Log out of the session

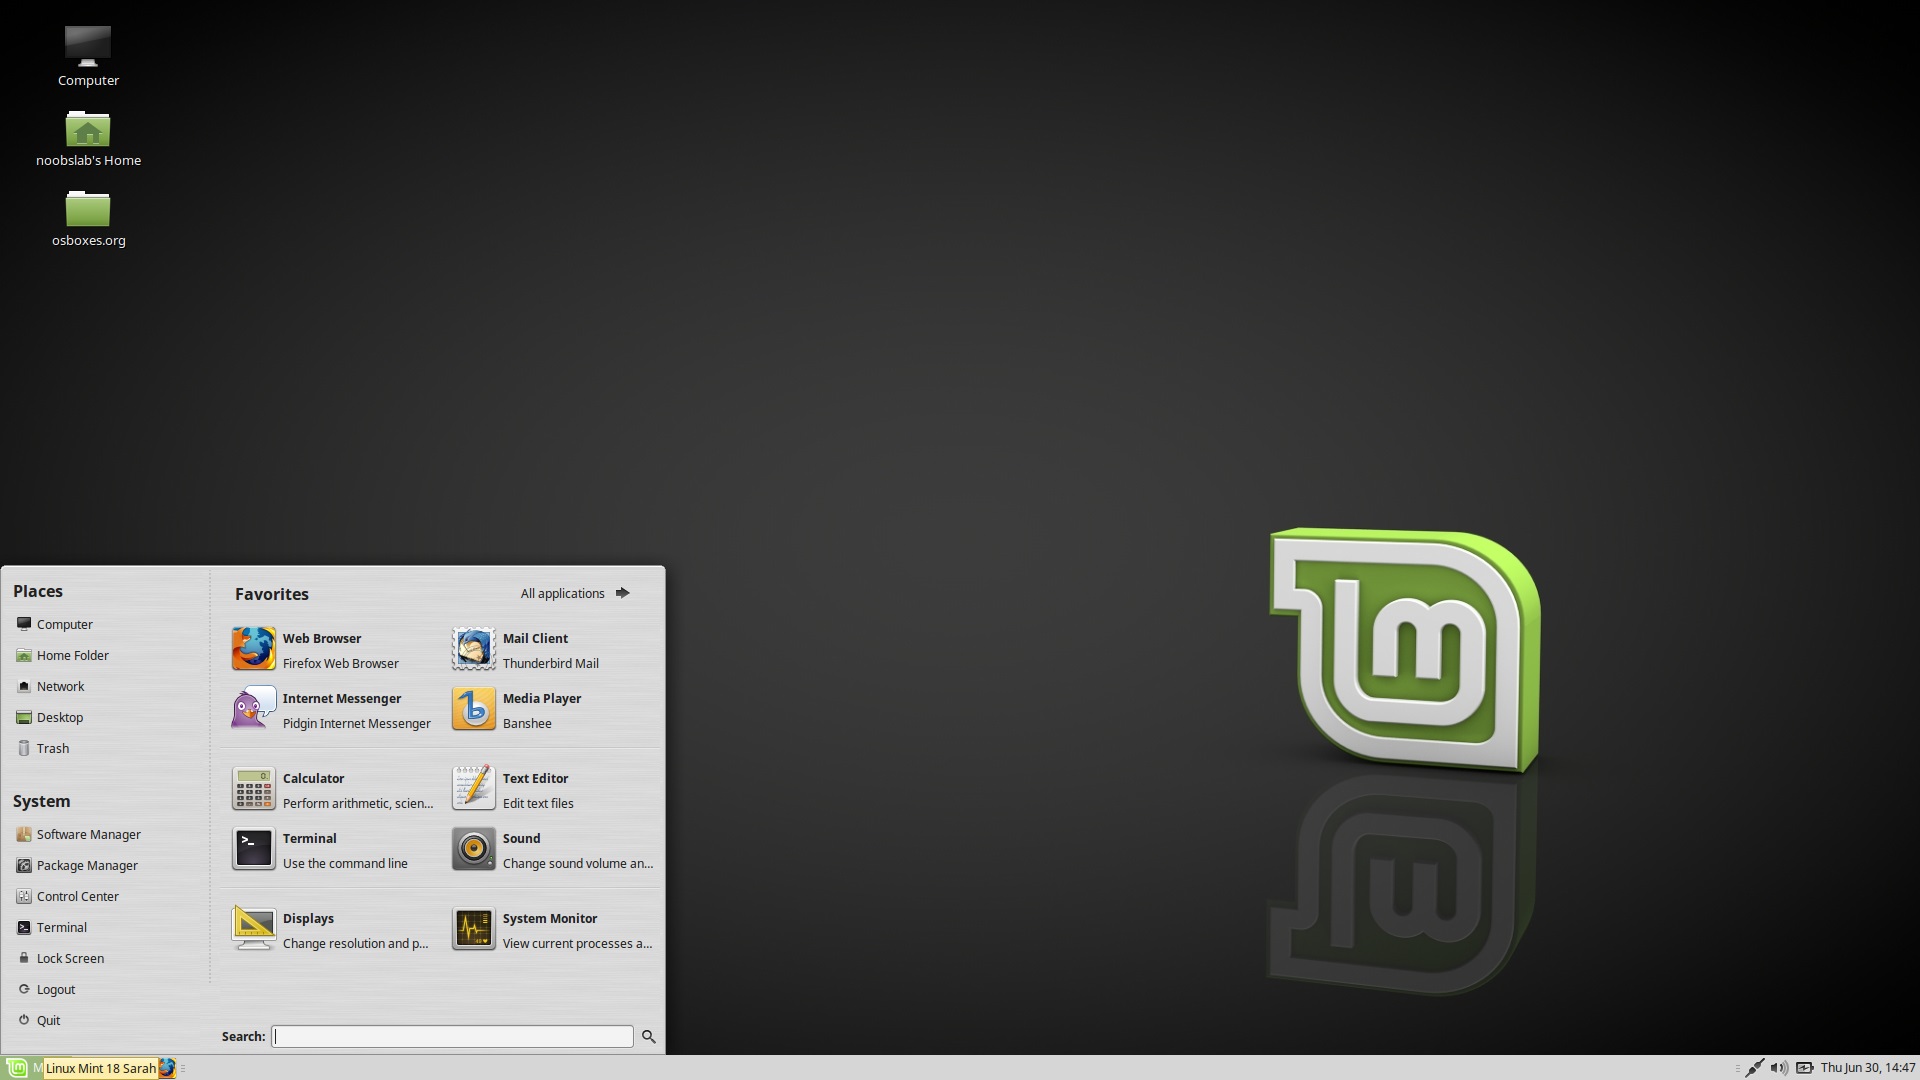[55, 989]
